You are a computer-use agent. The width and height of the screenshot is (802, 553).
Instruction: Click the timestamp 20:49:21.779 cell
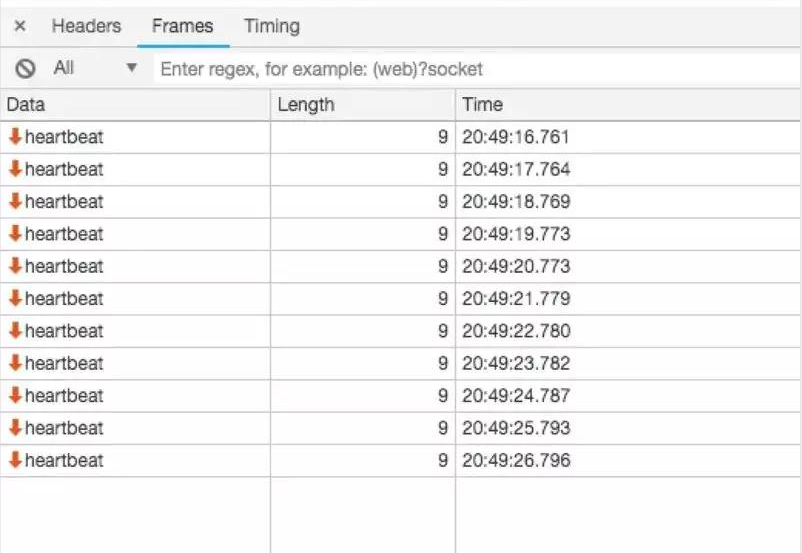tap(516, 298)
